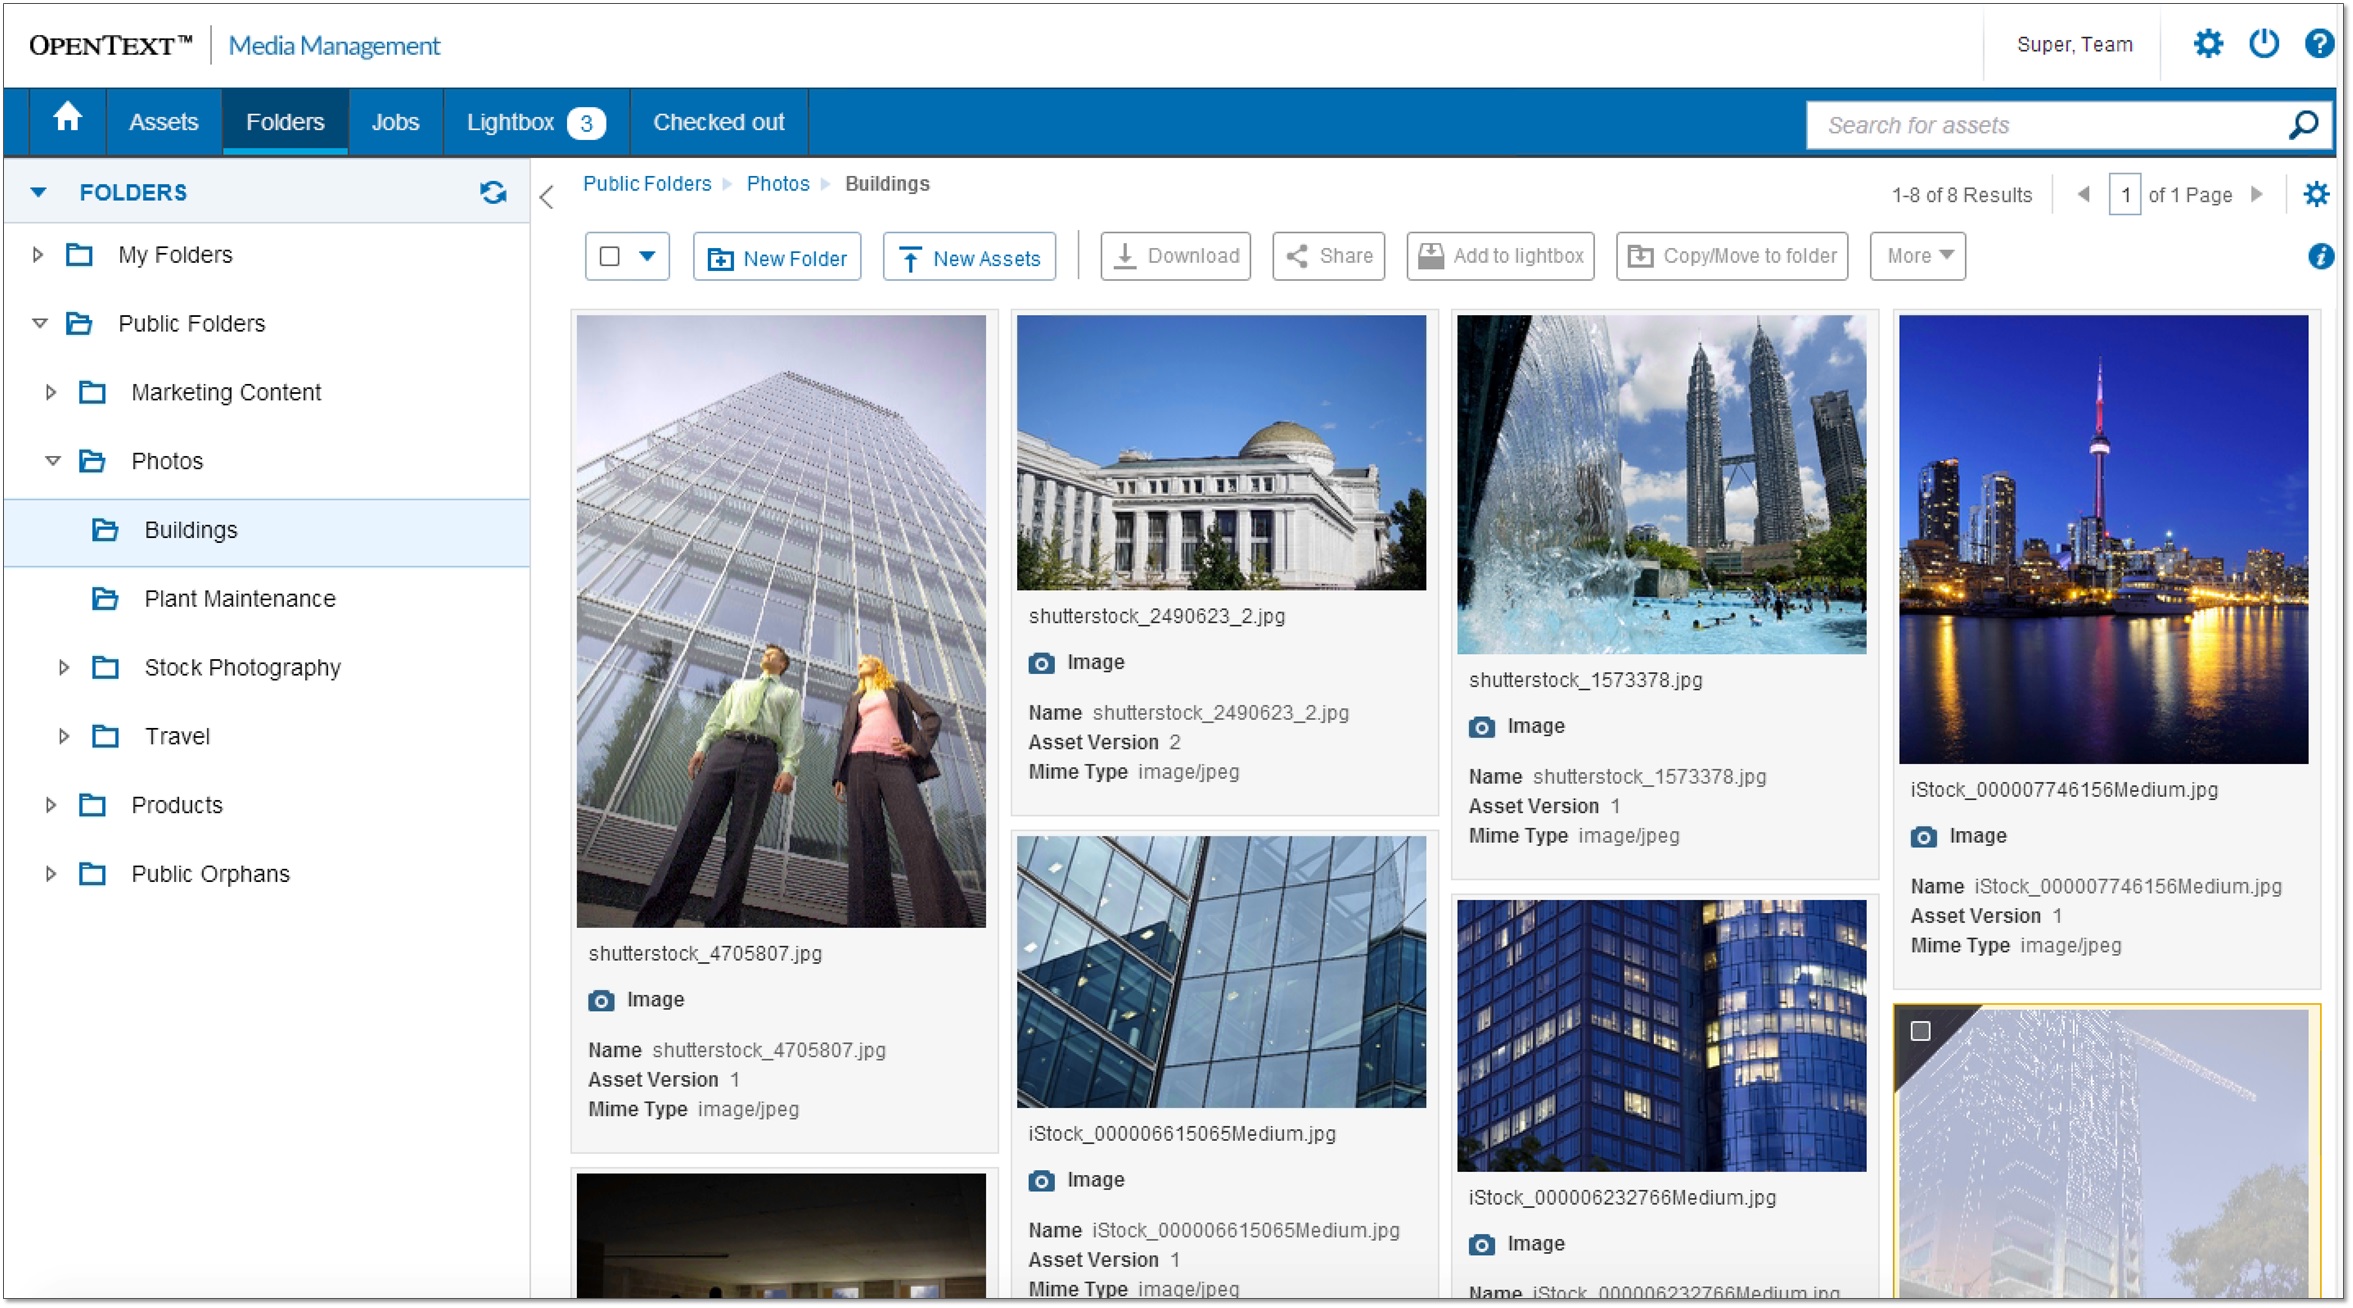The height and width of the screenshot is (1308, 2353).
Task: Click Add to lightbox button
Action: pos(1500,256)
